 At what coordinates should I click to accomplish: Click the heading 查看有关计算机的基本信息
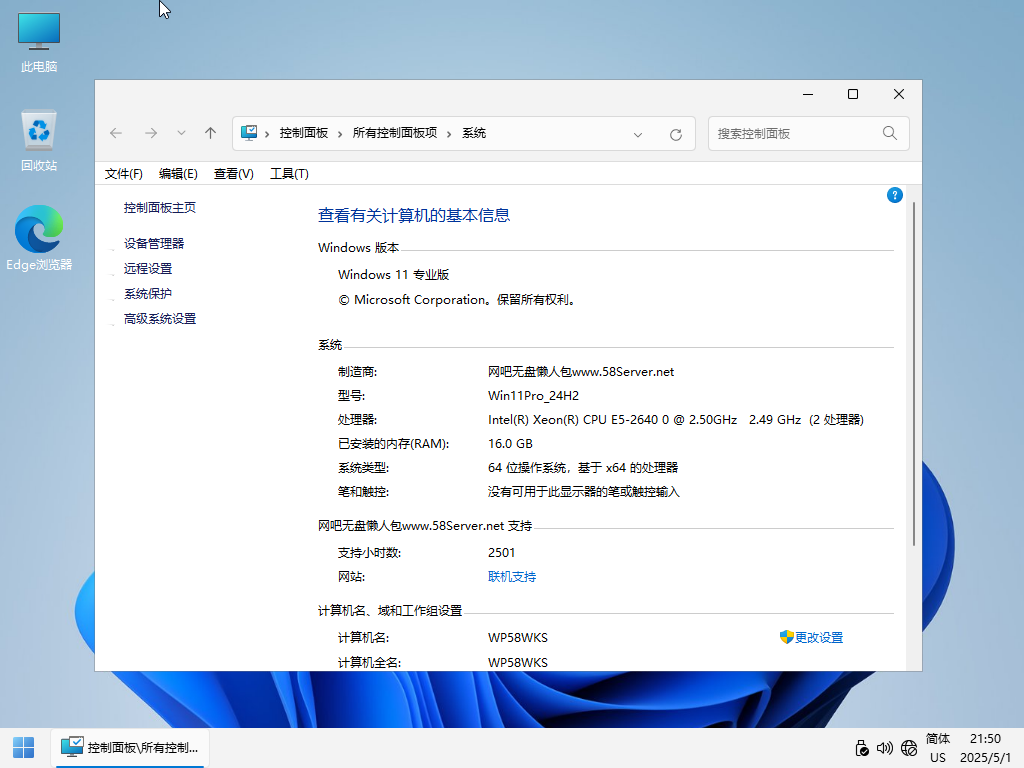coord(414,216)
